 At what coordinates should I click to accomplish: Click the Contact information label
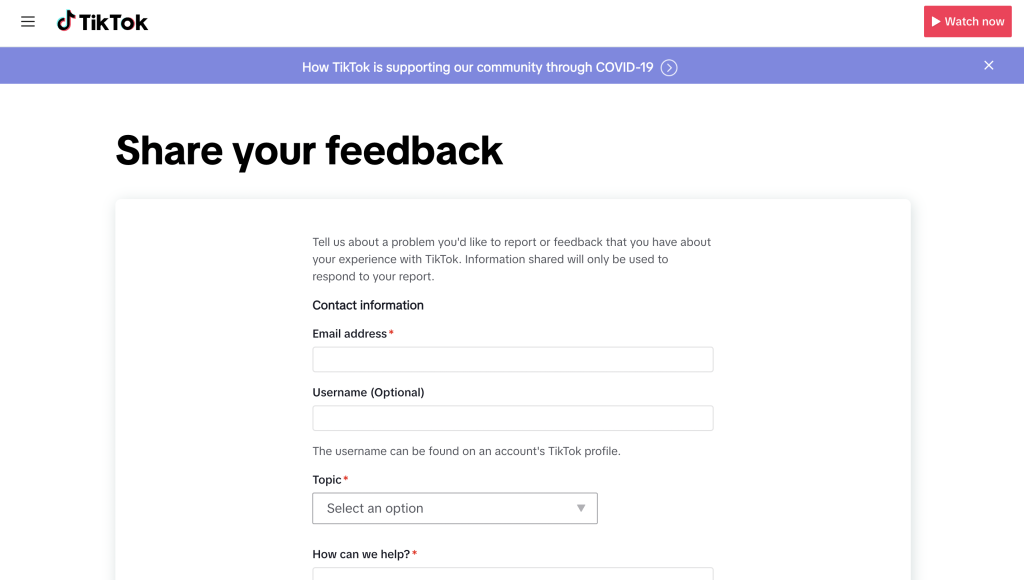(368, 305)
